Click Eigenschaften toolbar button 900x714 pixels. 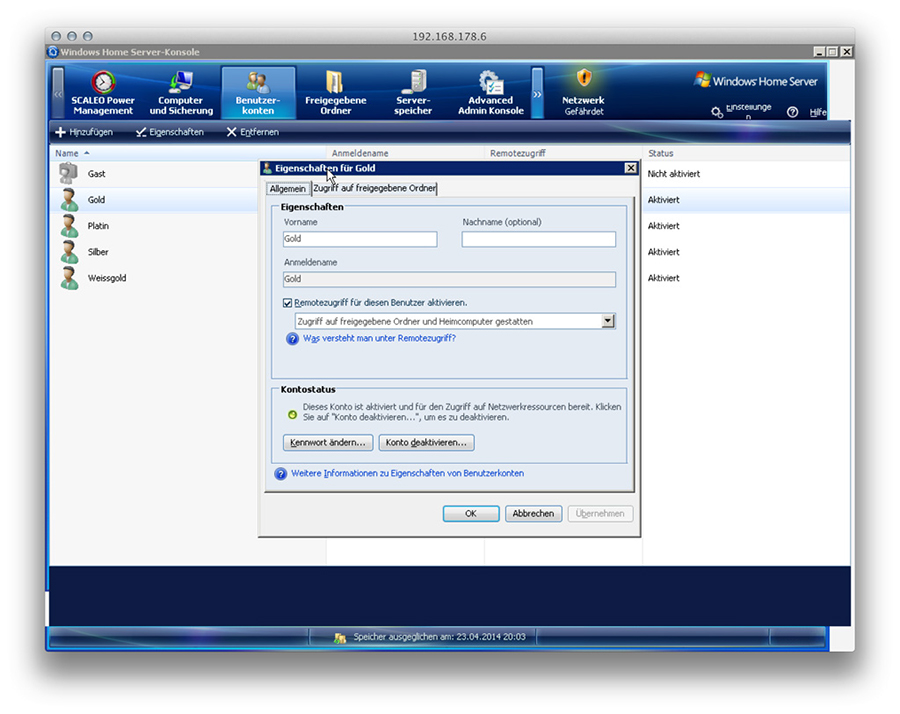tap(170, 132)
